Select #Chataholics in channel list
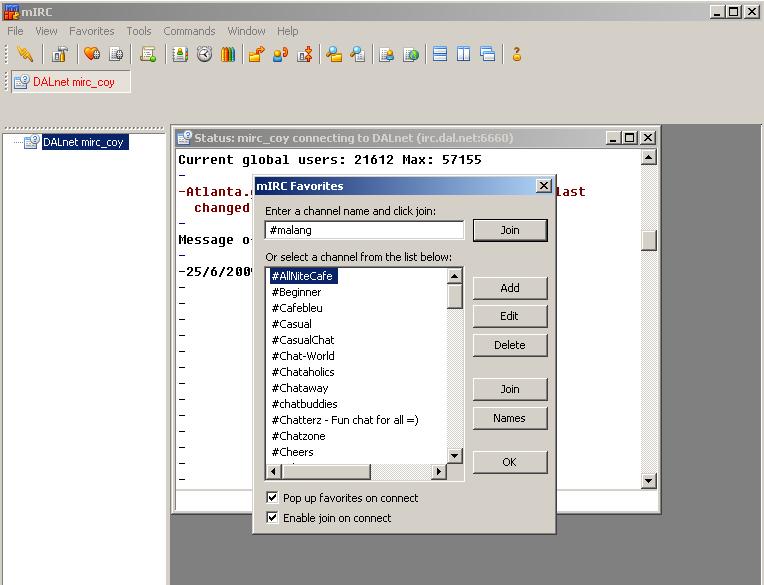The image size is (764, 585). click(303, 372)
